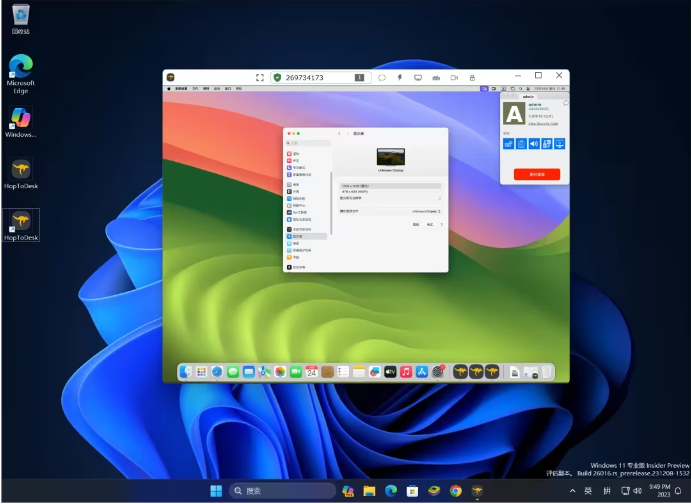
Task: Open the chat bubble icon in remote toolbar
Action: 381,77
